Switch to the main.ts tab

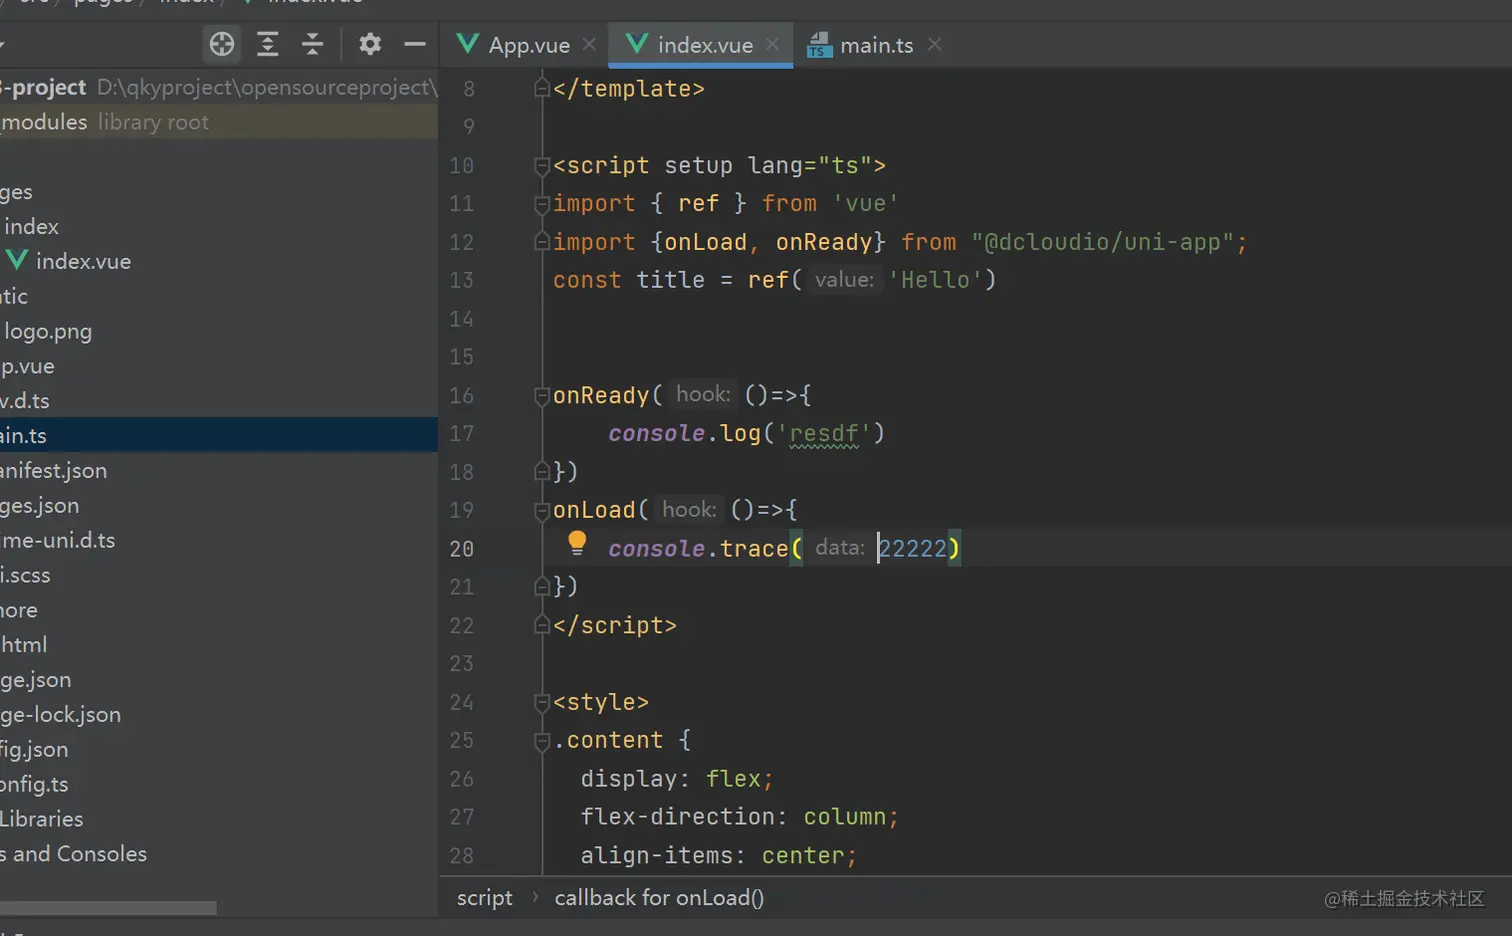click(875, 45)
